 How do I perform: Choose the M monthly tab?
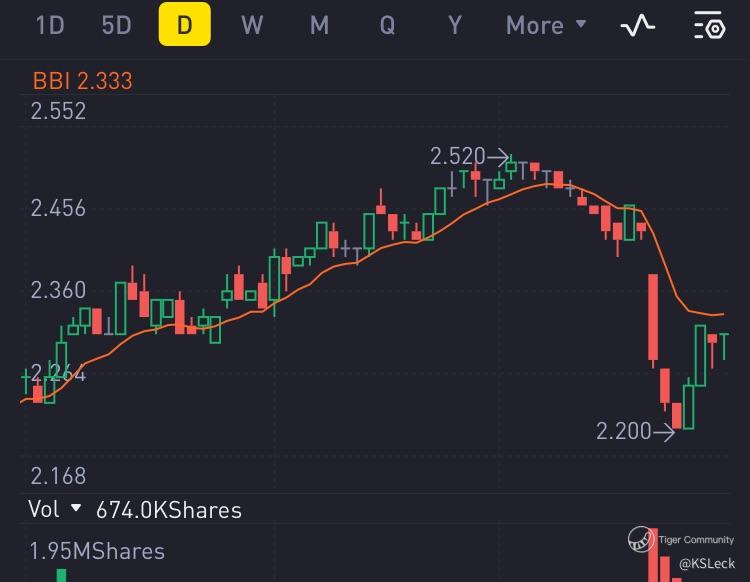(x=319, y=26)
